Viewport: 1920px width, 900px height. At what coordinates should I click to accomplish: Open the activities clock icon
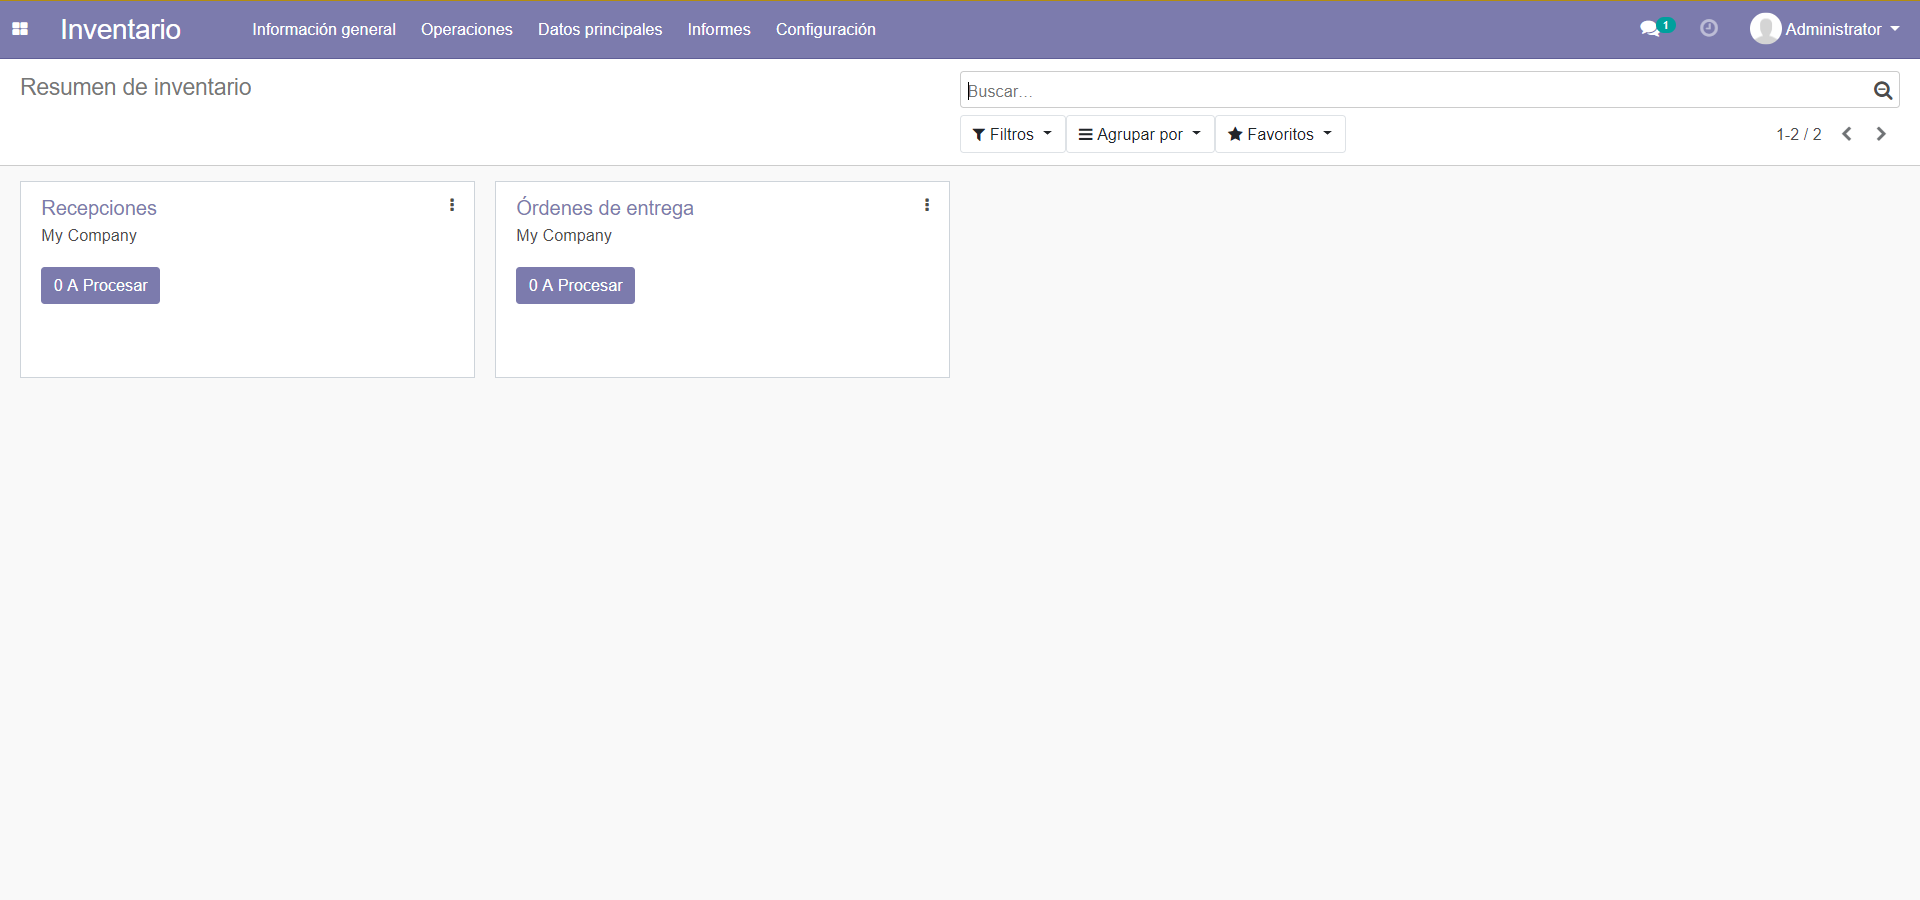pos(1709,29)
